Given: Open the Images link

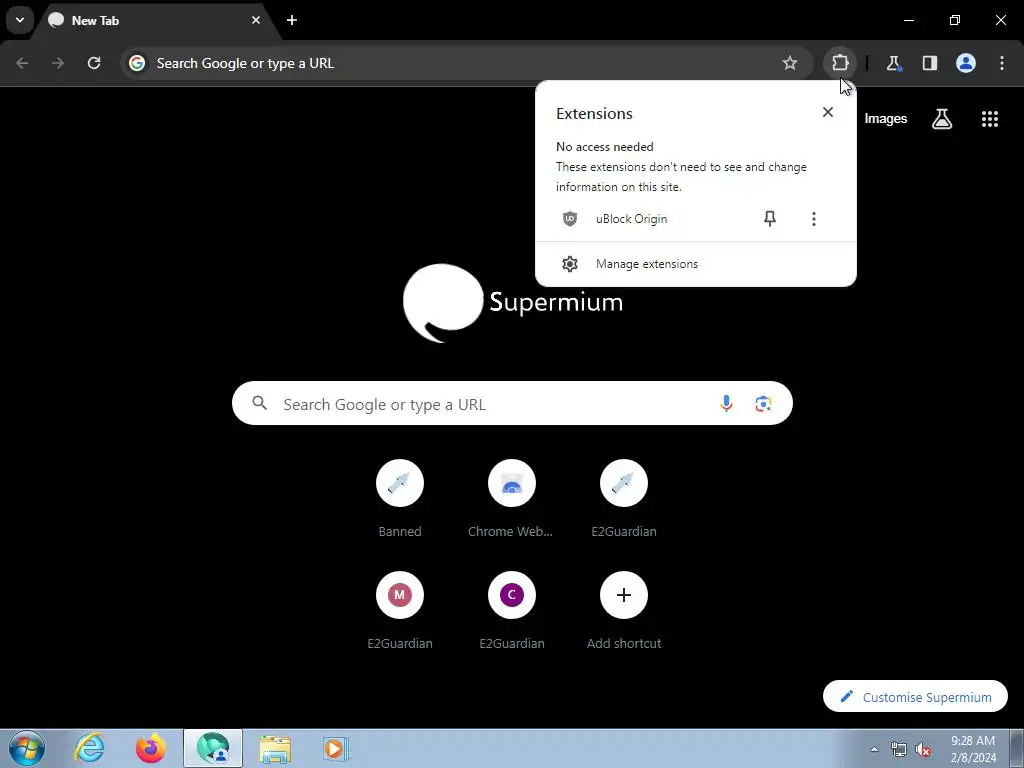Looking at the screenshot, I should tap(886, 119).
